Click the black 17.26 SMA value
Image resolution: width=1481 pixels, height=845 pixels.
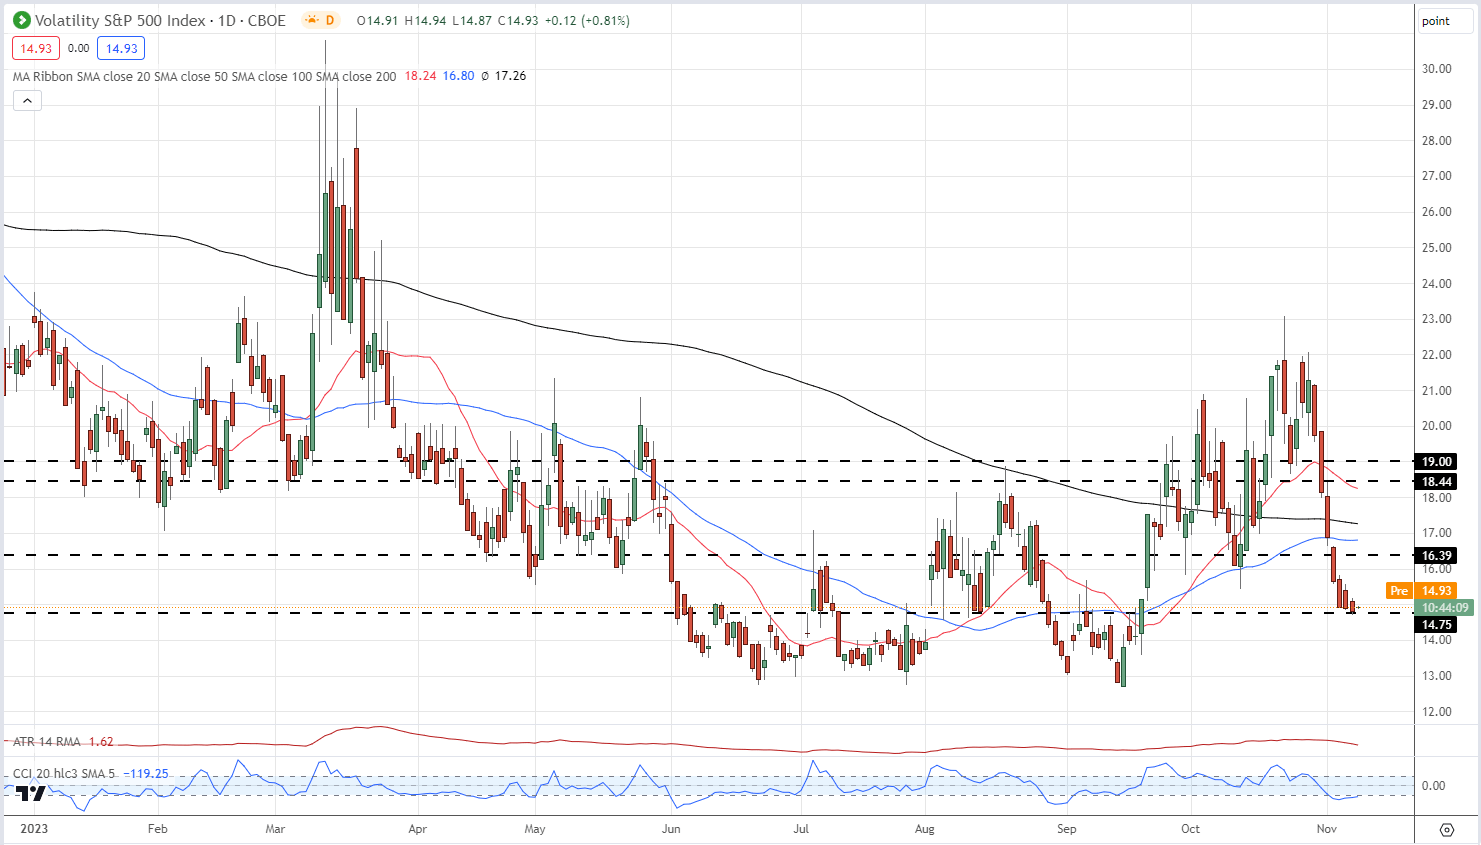[x=510, y=76]
